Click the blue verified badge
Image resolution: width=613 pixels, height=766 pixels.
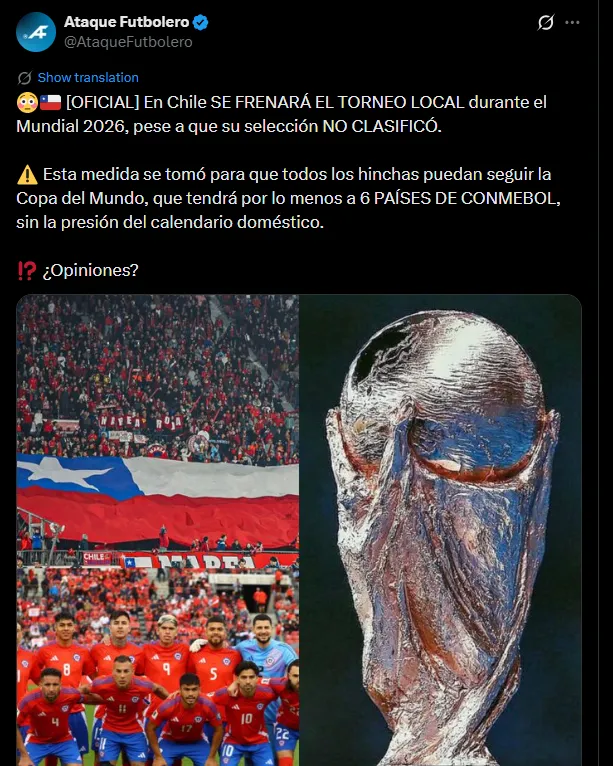pos(200,22)
